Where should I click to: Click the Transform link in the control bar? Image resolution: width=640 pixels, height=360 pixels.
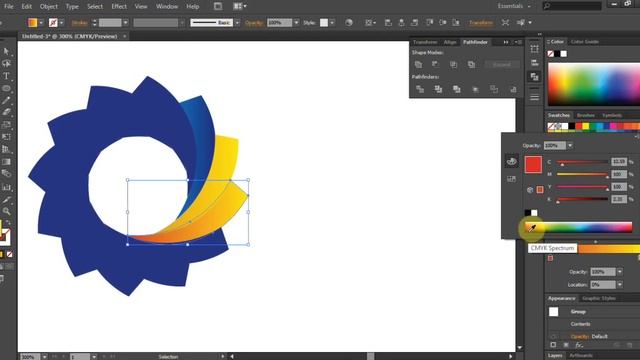pyautogui.click(x=481, y=23)
